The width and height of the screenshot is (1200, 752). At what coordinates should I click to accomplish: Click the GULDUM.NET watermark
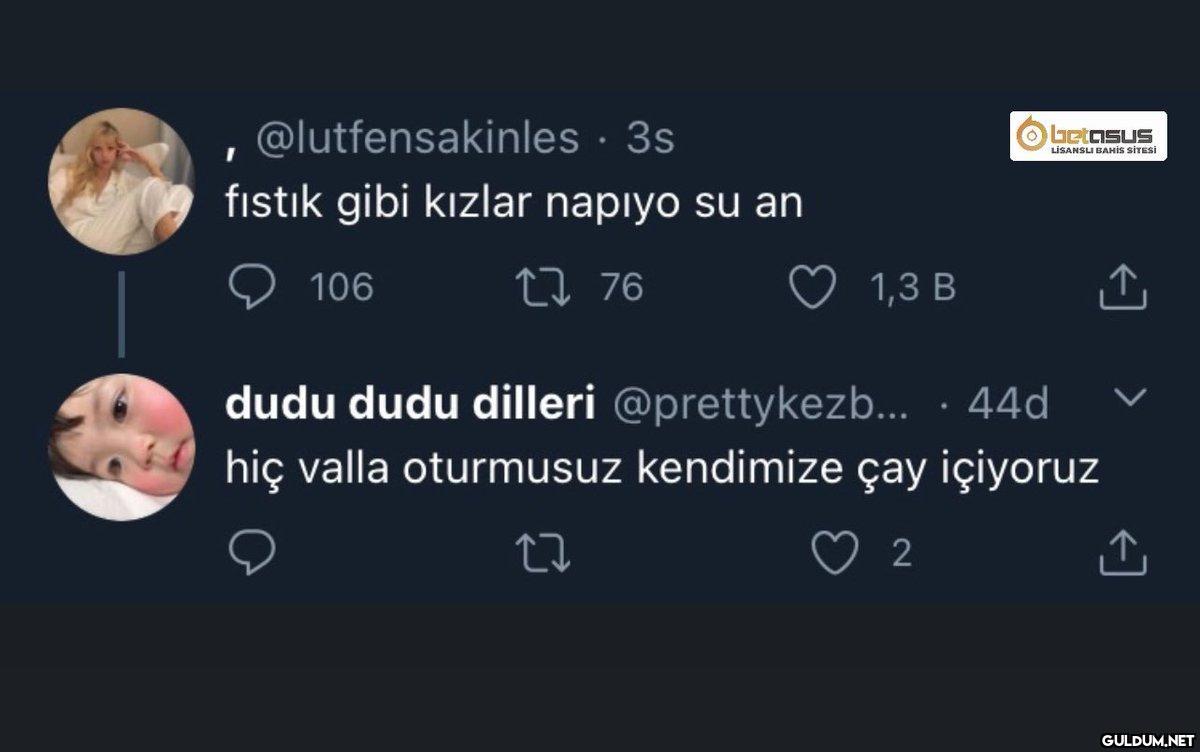point(1146,740)
